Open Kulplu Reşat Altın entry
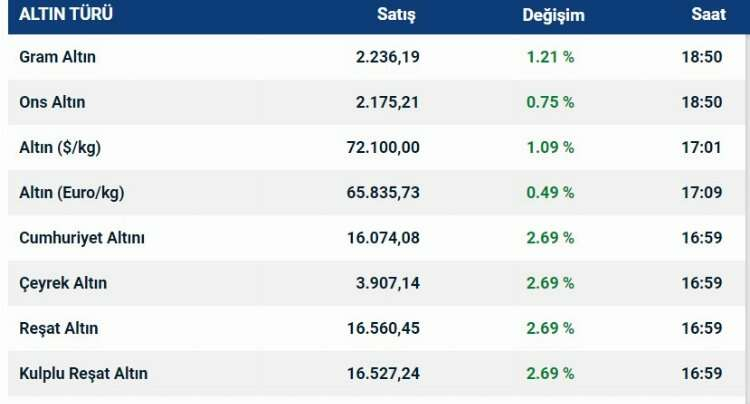The height and width of the screenshot is (404, 750). pyautogui.click(x=83, y=373)
